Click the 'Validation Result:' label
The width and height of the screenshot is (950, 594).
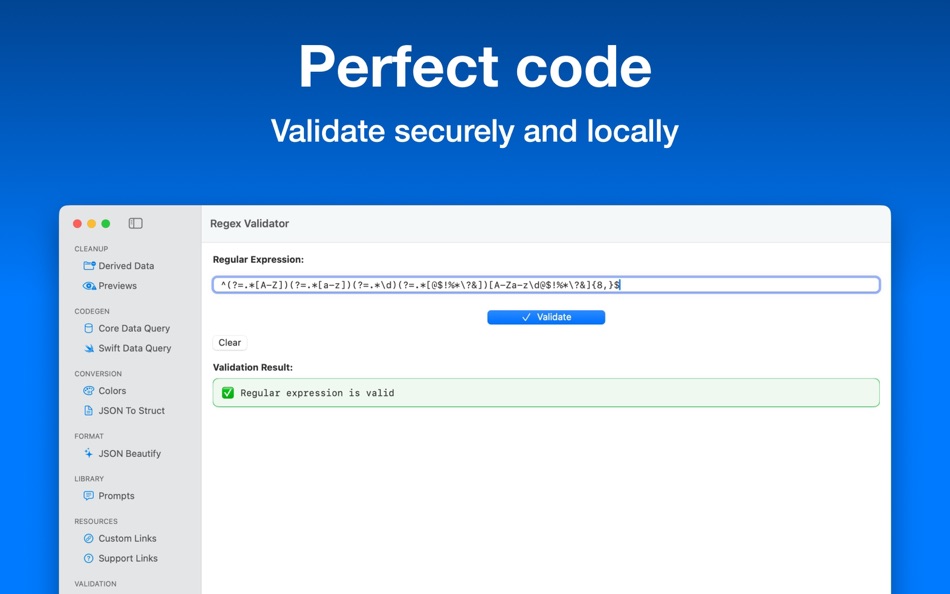253,367
